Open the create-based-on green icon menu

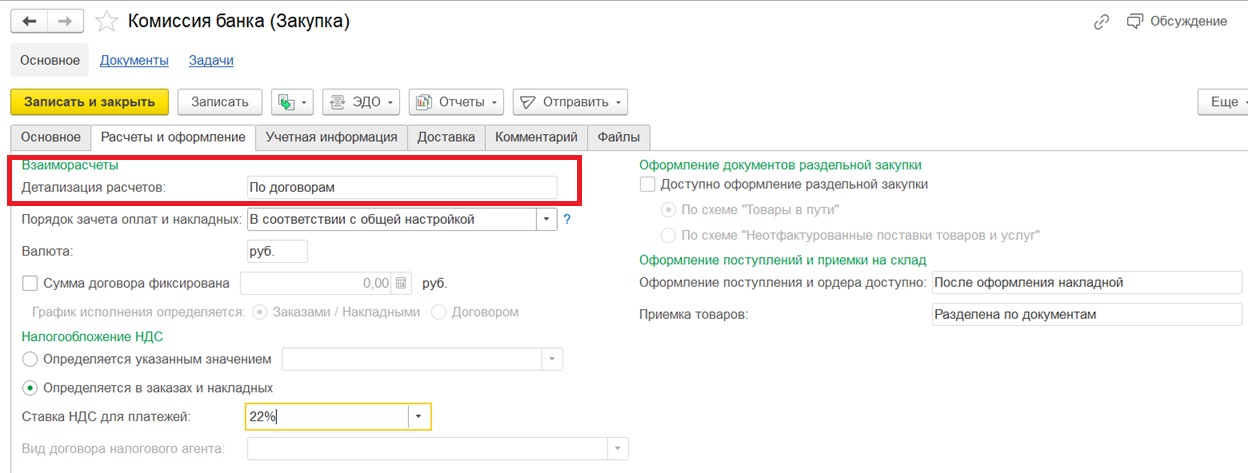click(x=293, y=102)
